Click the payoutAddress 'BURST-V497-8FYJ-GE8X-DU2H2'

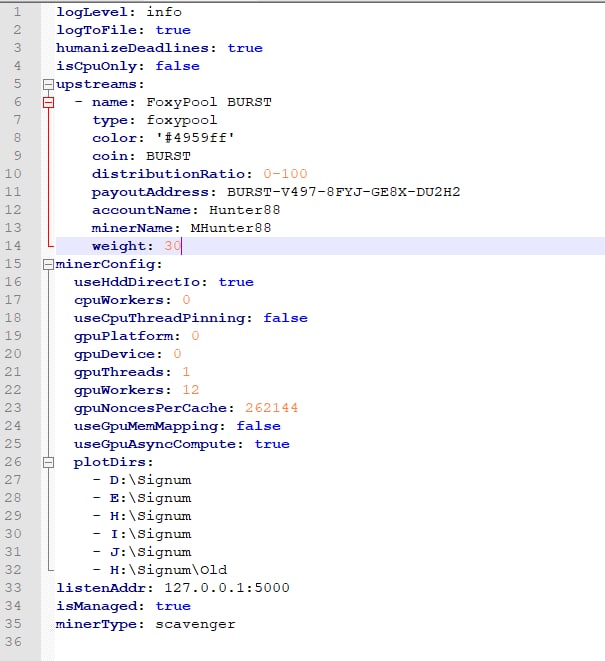[344, 192]
